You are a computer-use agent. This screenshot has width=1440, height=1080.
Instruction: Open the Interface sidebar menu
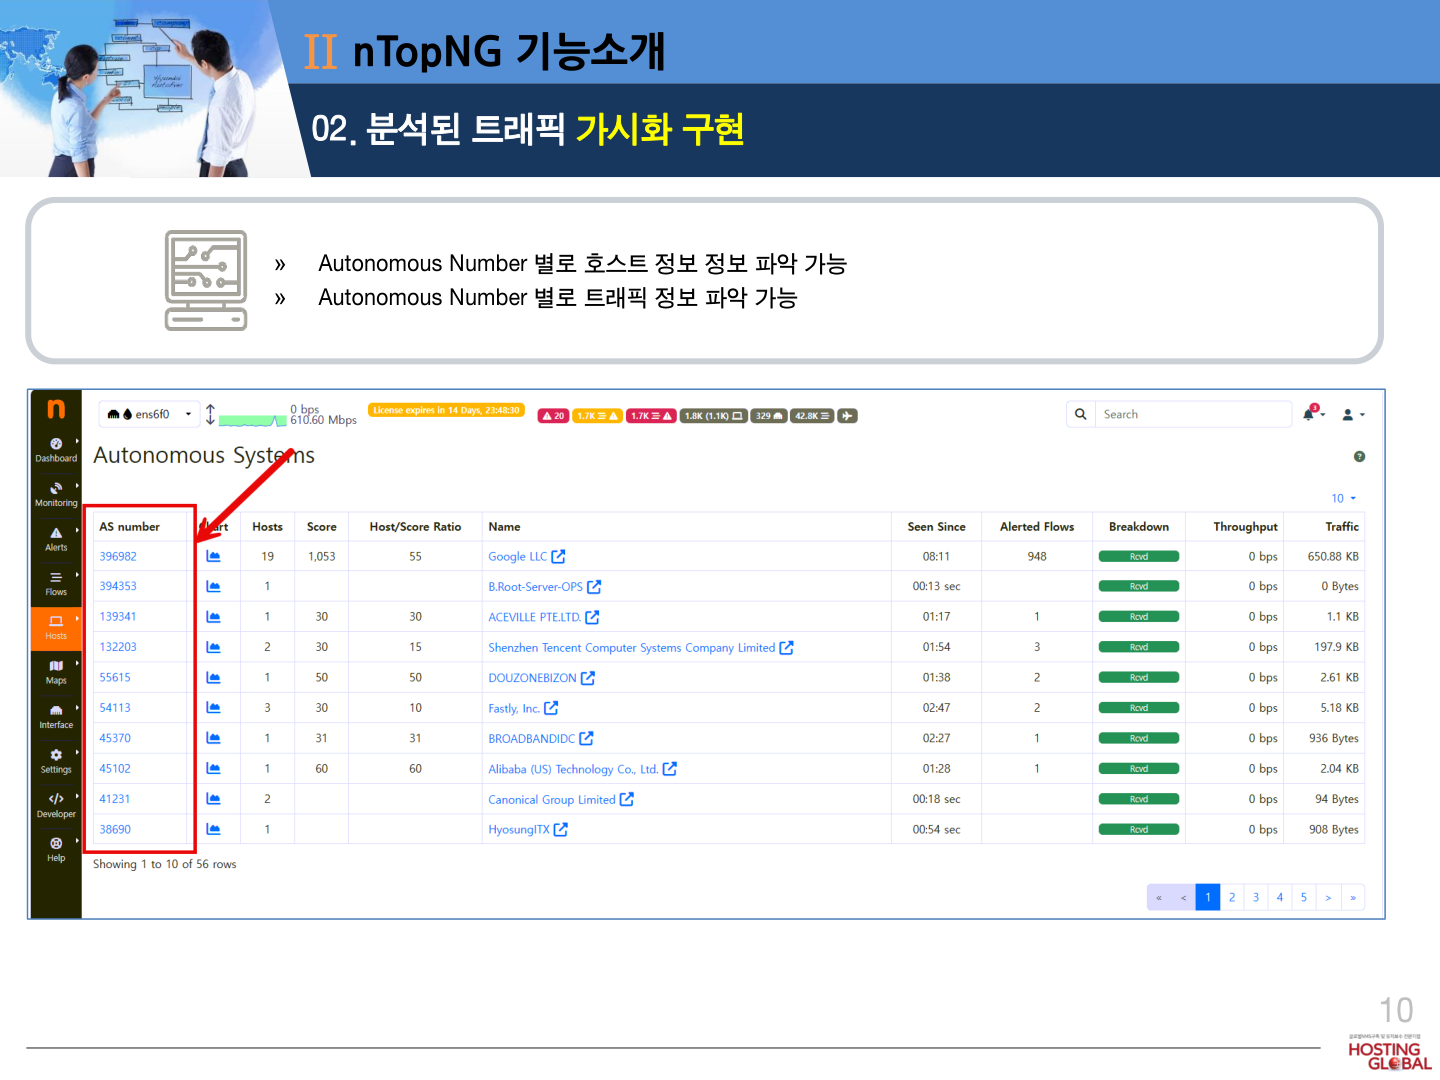click(56, 717)
